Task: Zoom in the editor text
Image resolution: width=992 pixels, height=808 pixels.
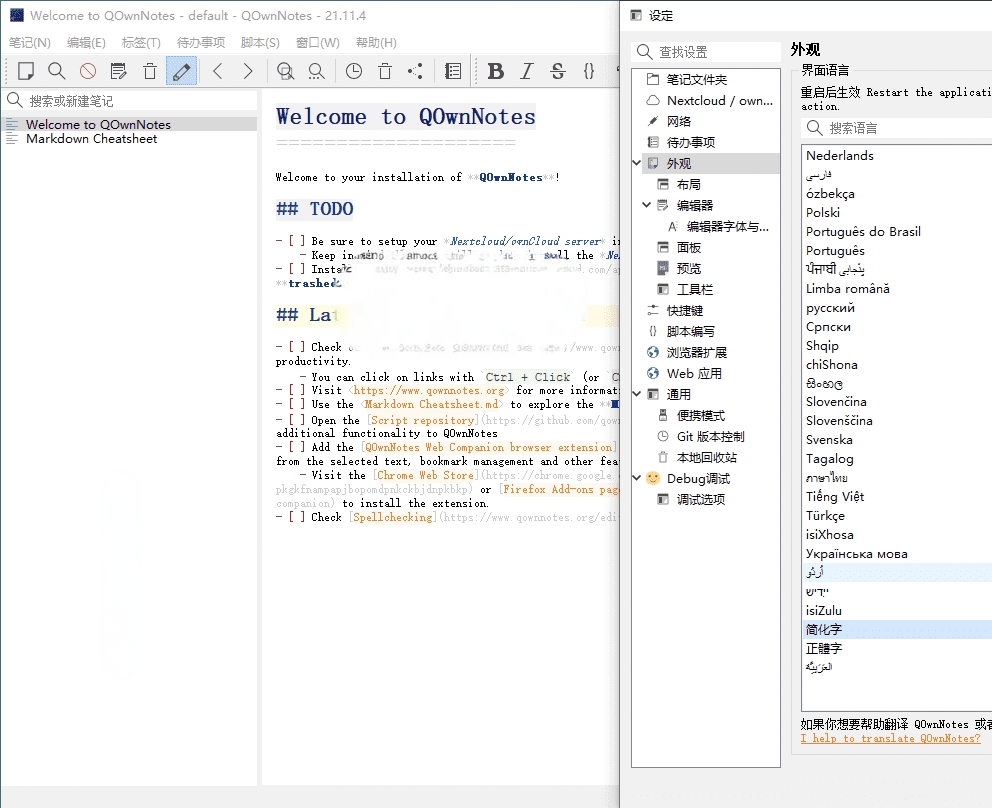Action: pyautogui.click(x=285, y=71)
